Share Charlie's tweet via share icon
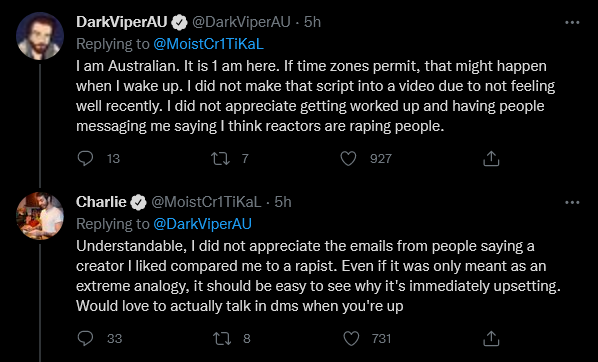Image resolution: width=598 pixels, height=362 pixels. 491,338
